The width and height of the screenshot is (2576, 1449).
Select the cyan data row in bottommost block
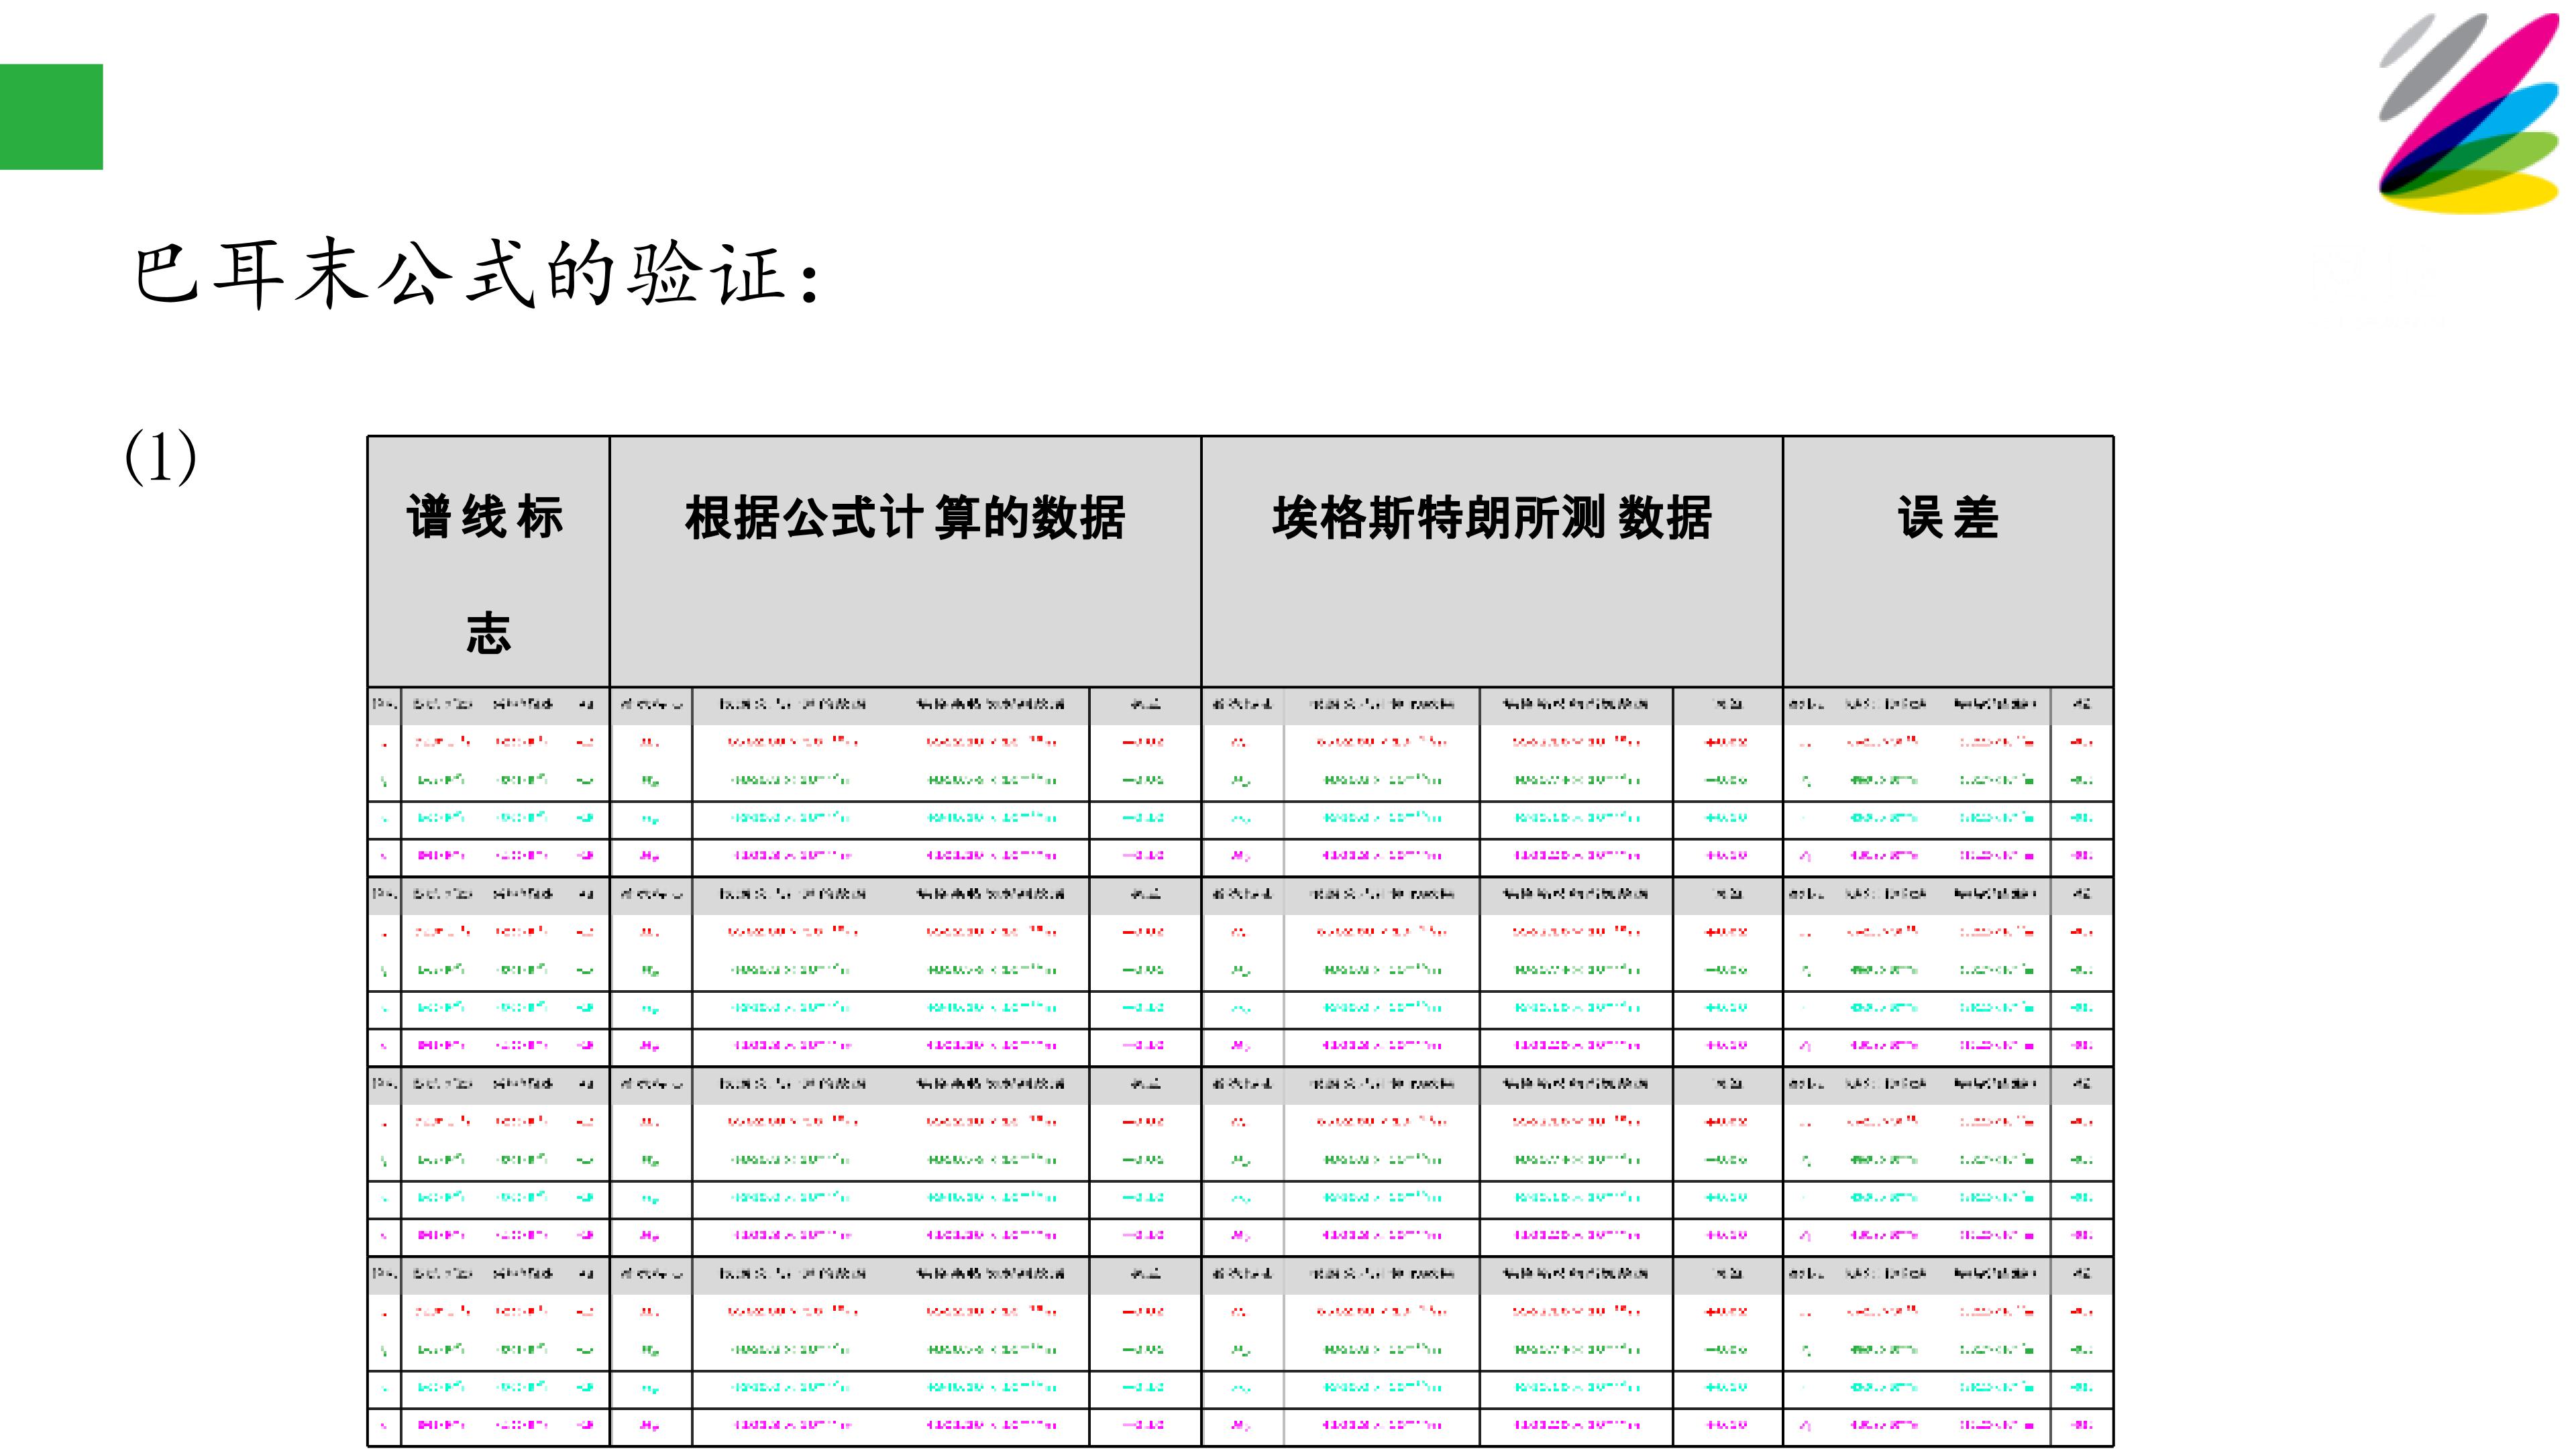pyautogui.click(x=1240, y=1388)
